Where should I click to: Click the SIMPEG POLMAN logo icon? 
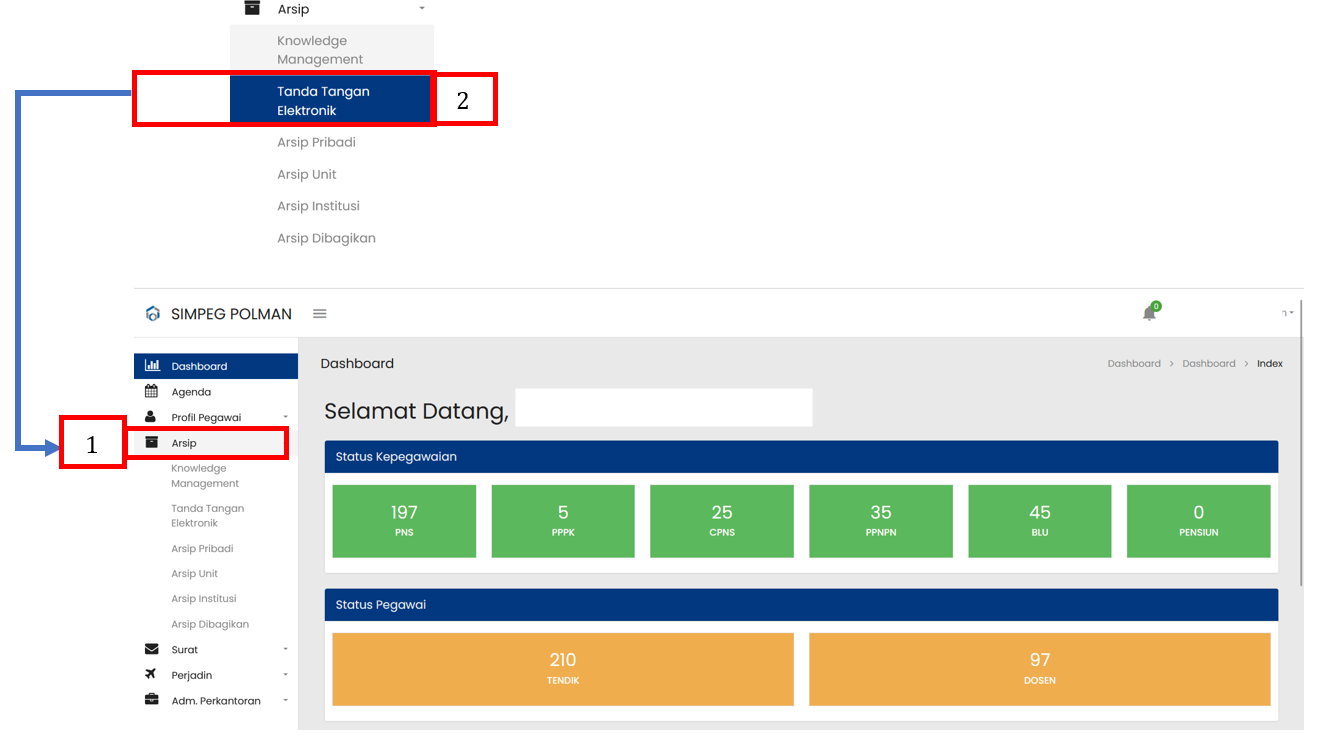pos(153,314)
